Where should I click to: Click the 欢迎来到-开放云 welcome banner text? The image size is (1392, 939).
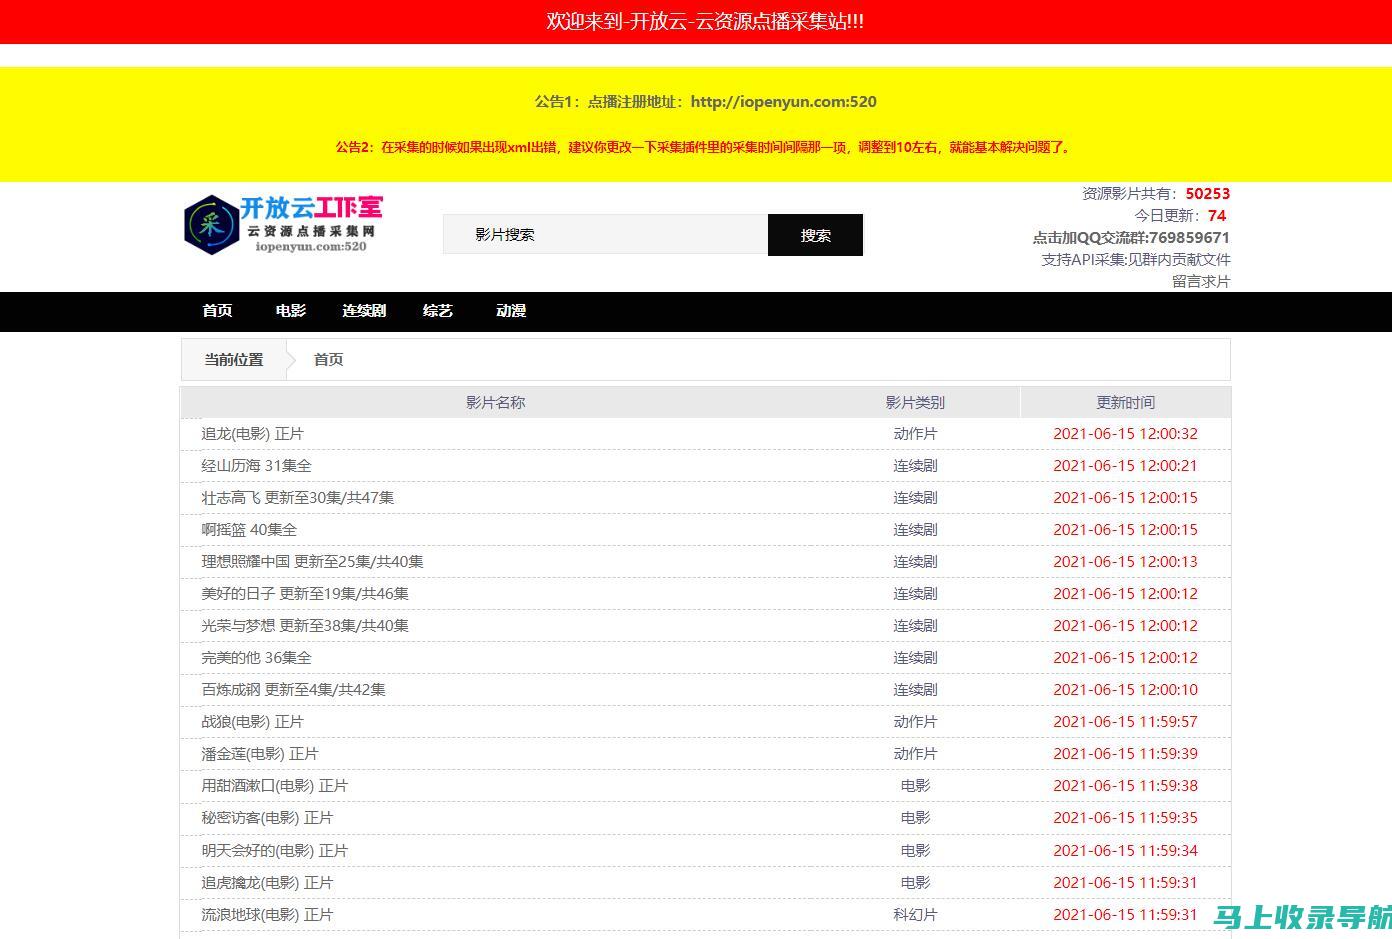point(705,21)
